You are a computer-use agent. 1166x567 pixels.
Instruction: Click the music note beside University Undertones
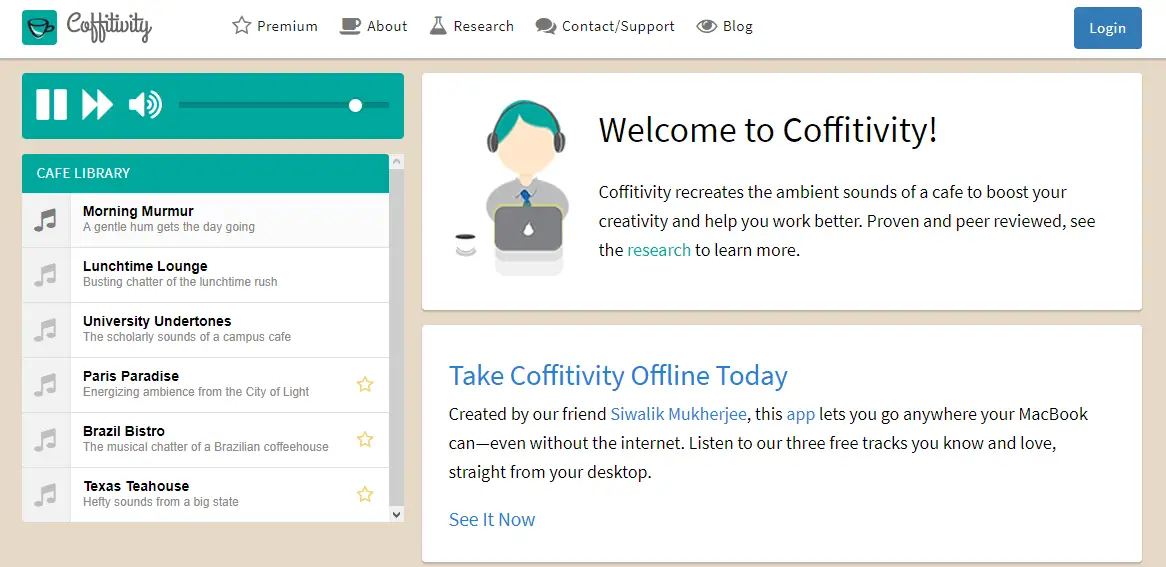click(46, 330)
